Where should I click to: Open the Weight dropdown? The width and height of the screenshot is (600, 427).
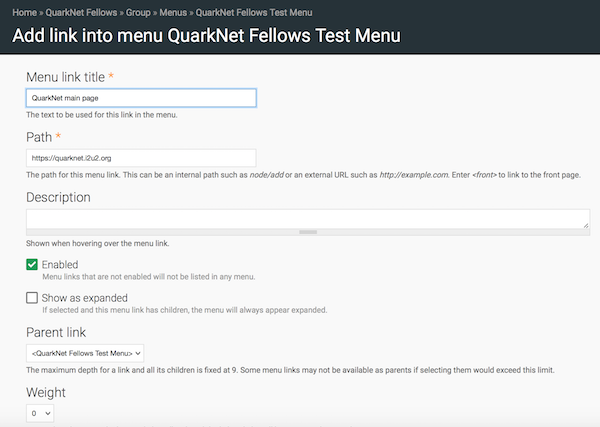[x=40, y=413]
